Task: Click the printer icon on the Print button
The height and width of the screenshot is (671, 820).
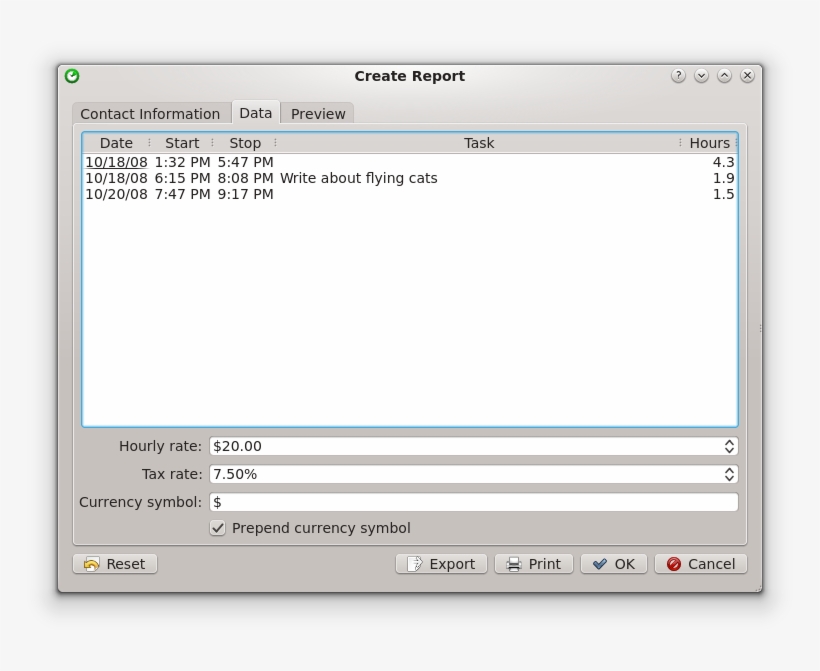Action: tap(512, 563)
